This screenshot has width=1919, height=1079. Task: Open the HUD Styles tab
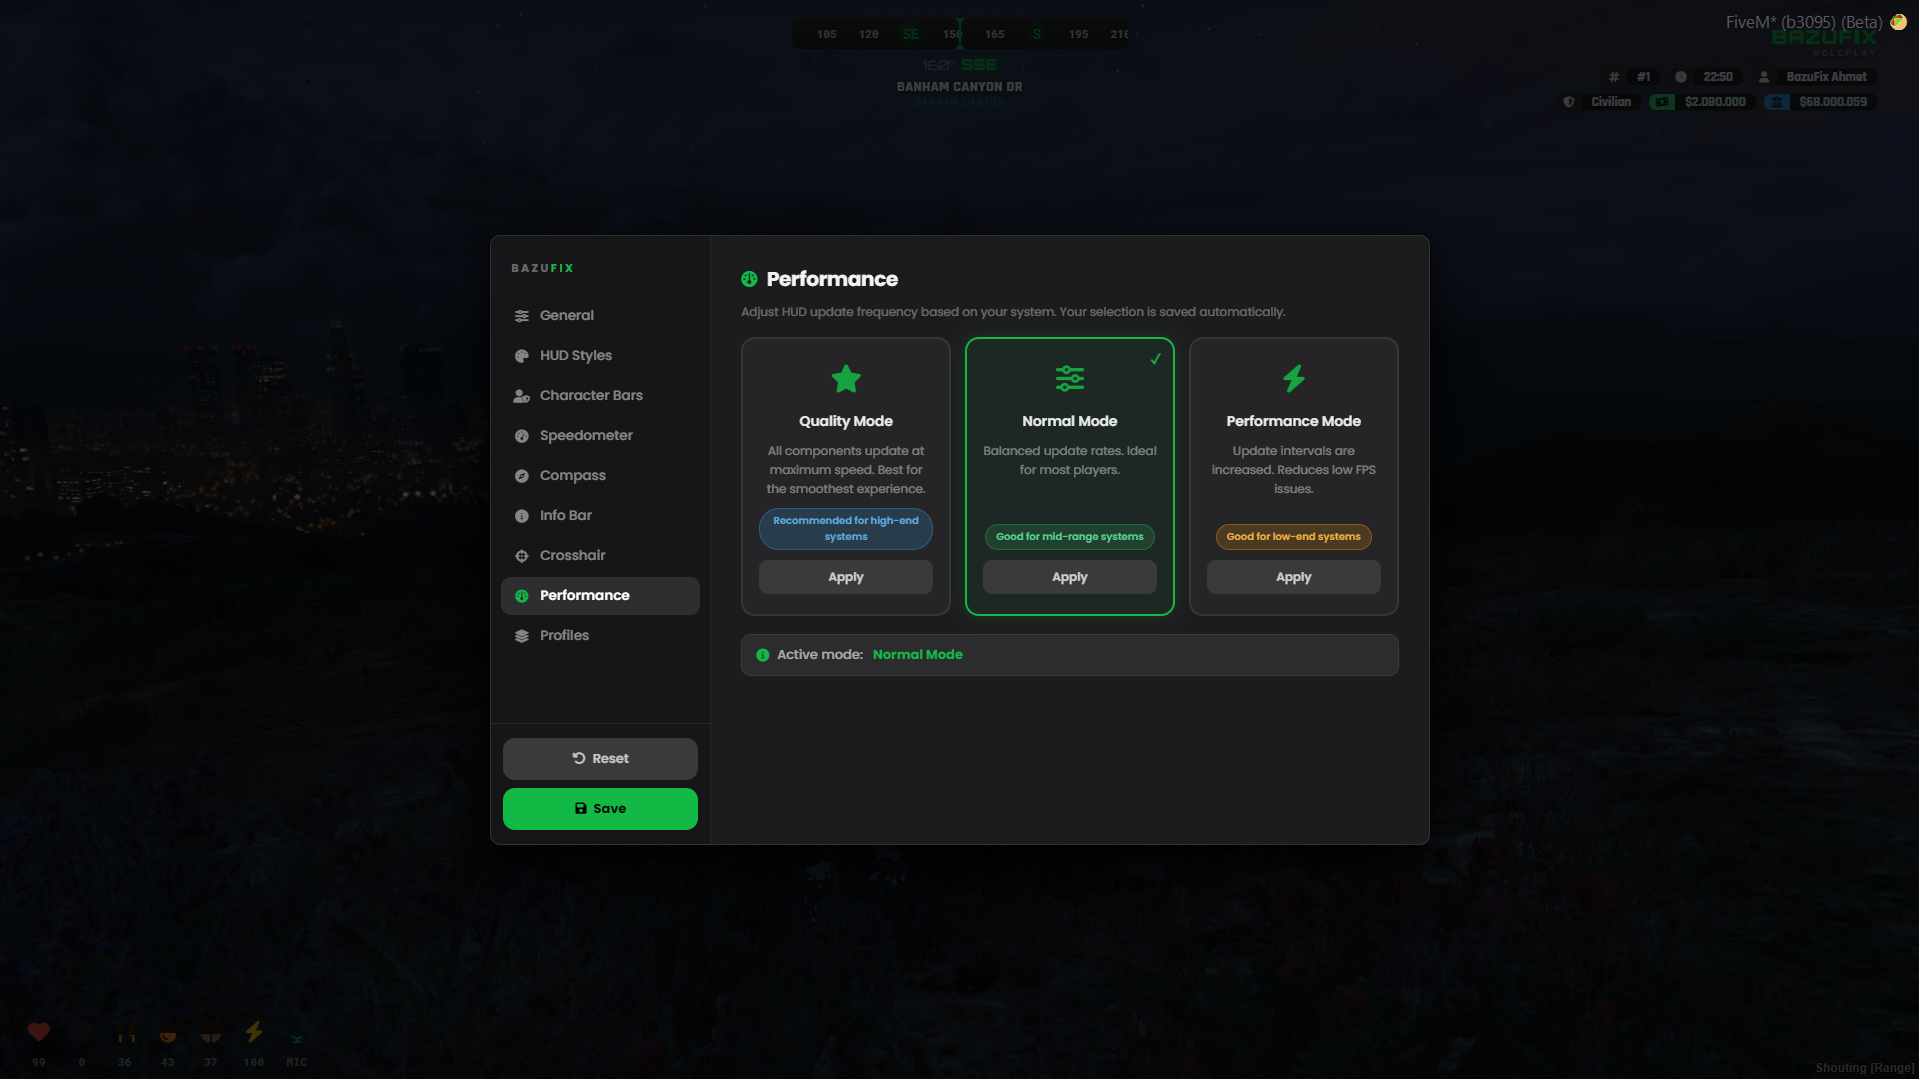600,355
